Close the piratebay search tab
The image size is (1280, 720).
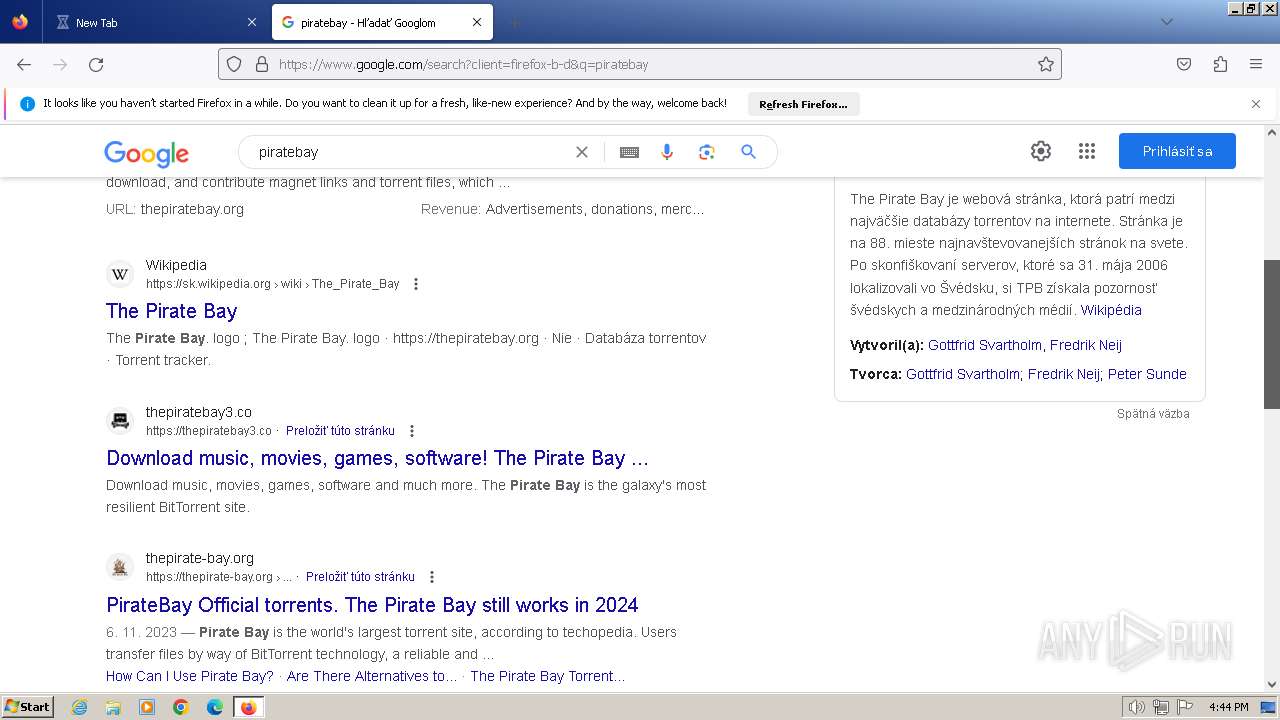(477, 22)
